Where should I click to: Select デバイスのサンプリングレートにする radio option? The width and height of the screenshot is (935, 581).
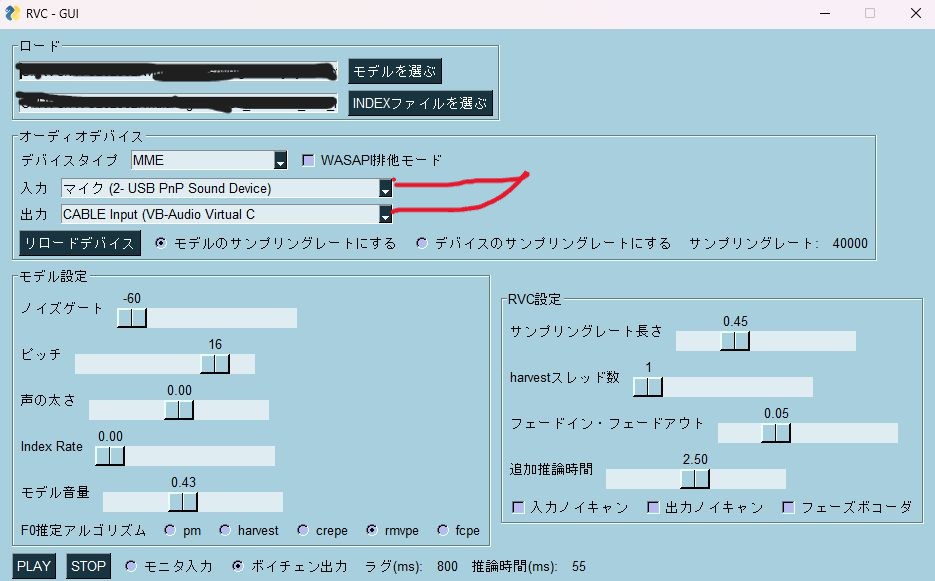click(x=422, y=243)
